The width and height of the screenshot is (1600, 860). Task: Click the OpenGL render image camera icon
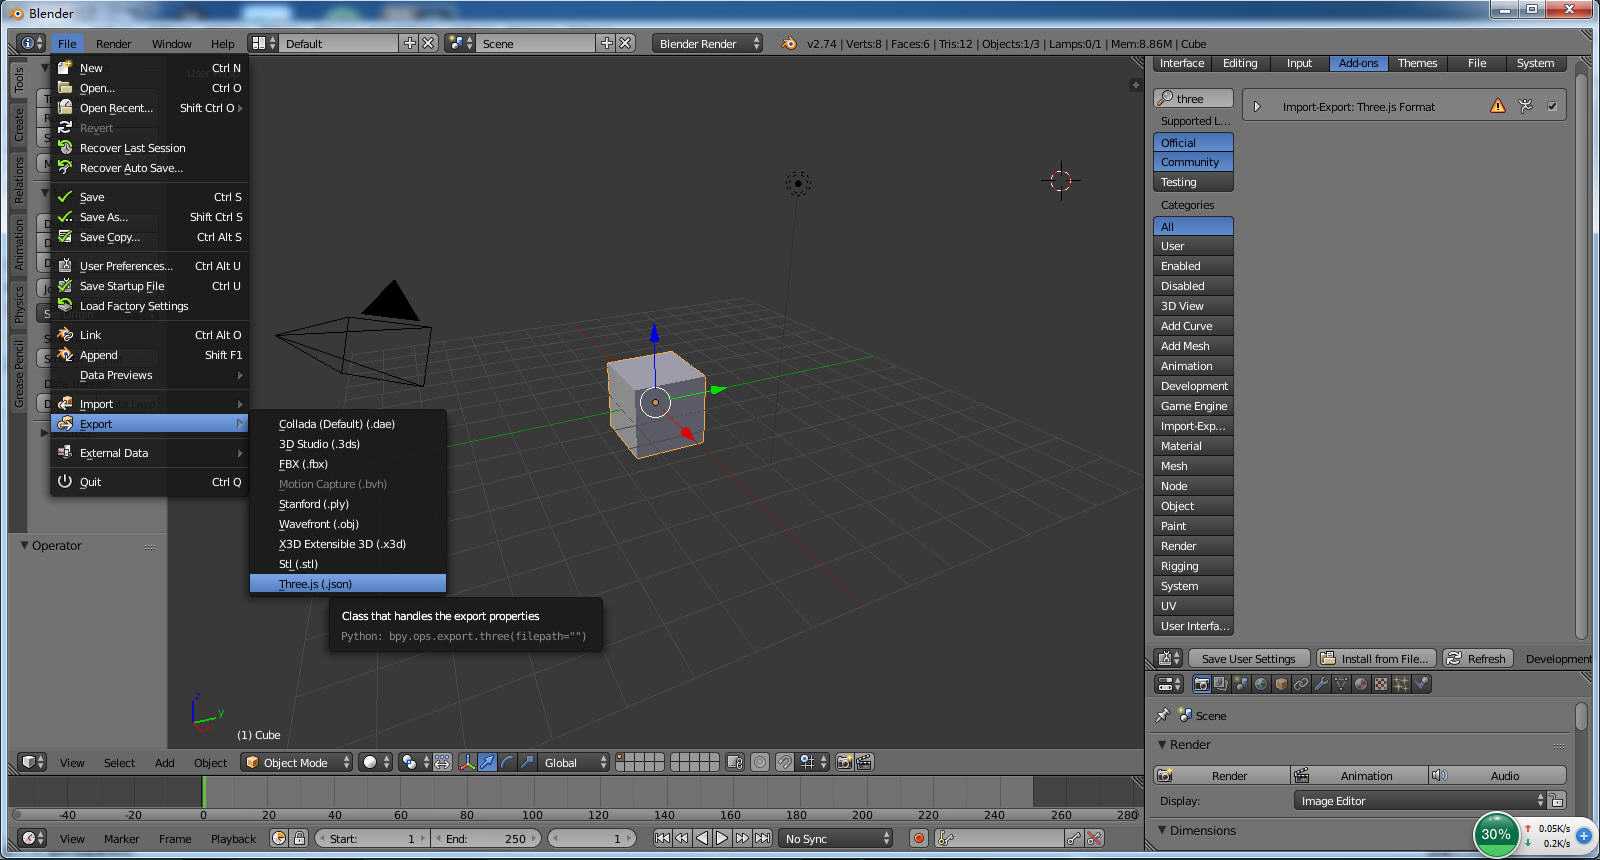tap(844, 762)
